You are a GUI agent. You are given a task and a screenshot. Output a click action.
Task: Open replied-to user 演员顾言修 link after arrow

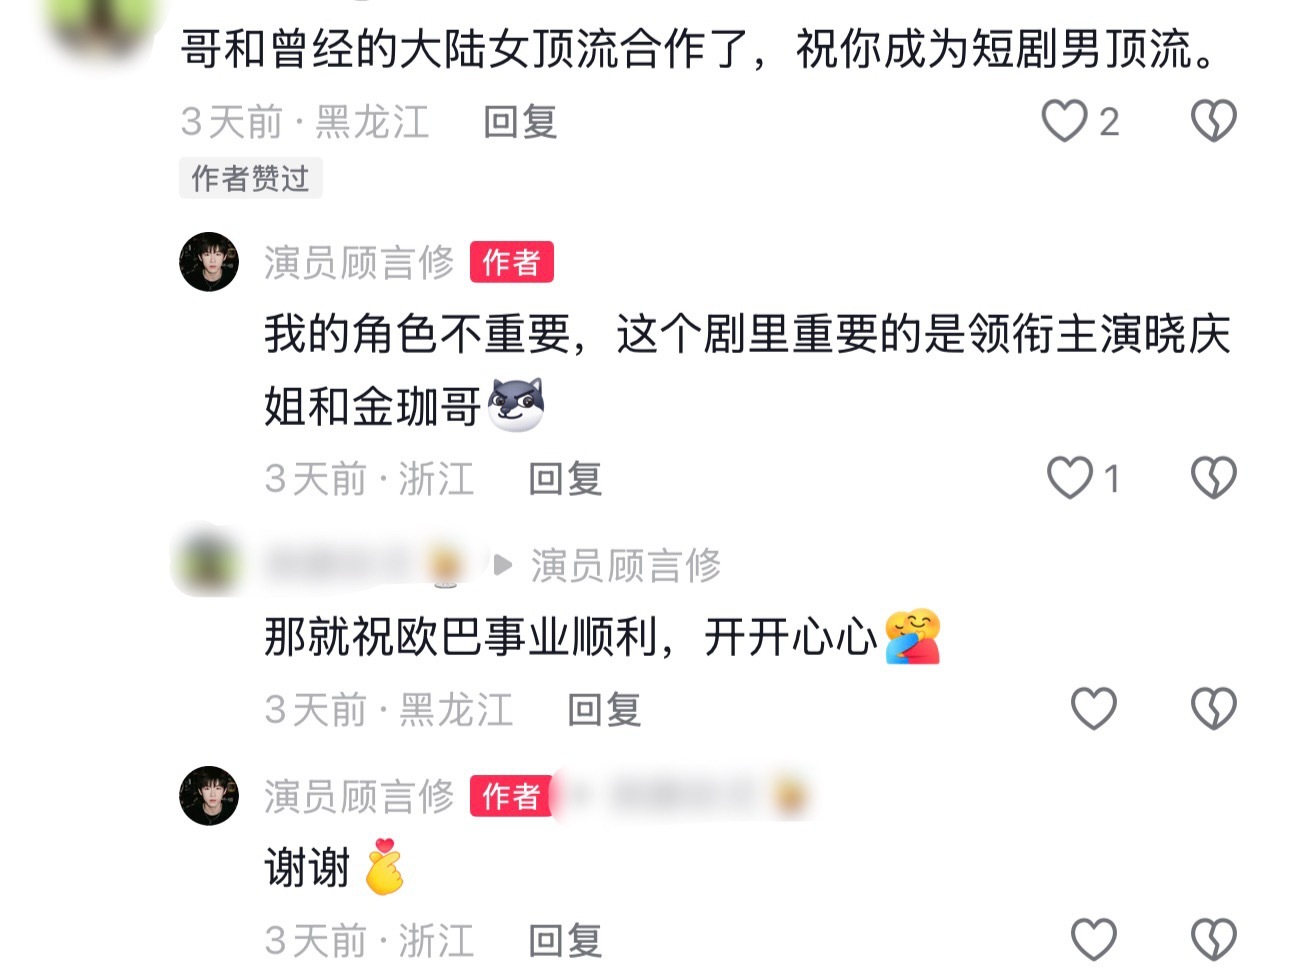pos(625,566)
